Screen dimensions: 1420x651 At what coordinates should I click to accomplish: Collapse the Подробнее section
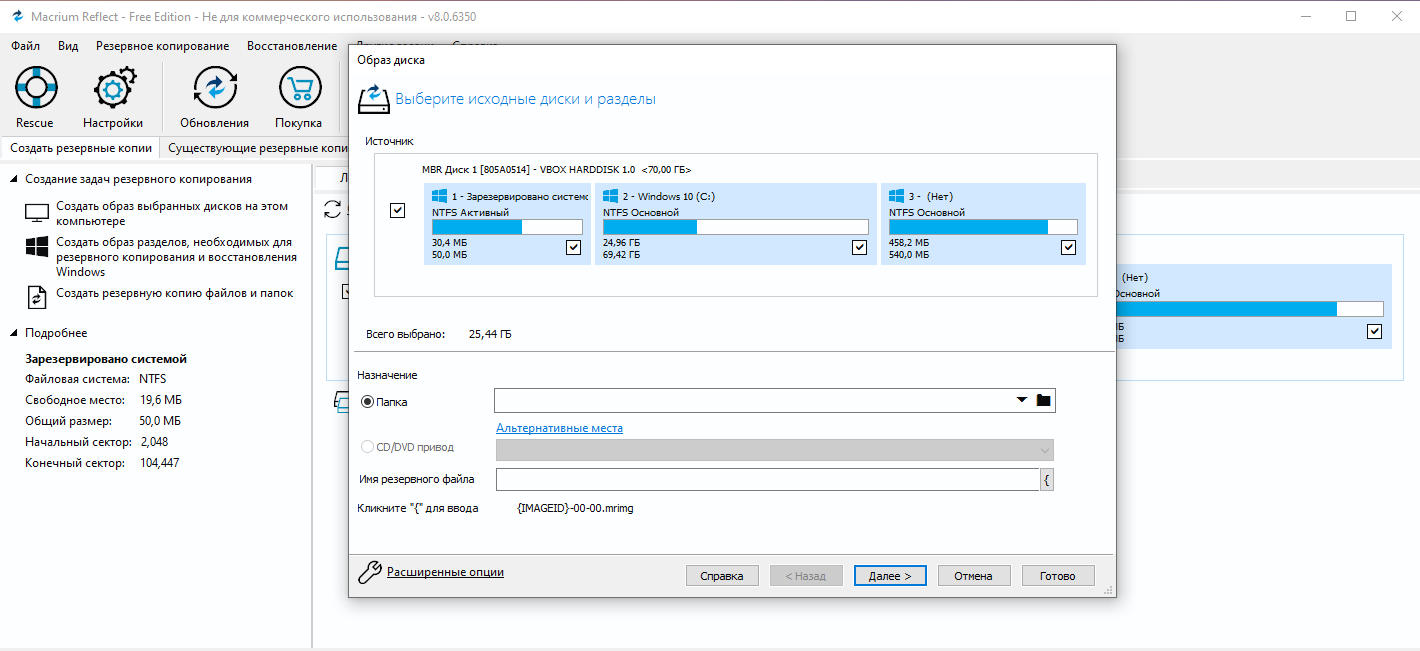(14, 333)
